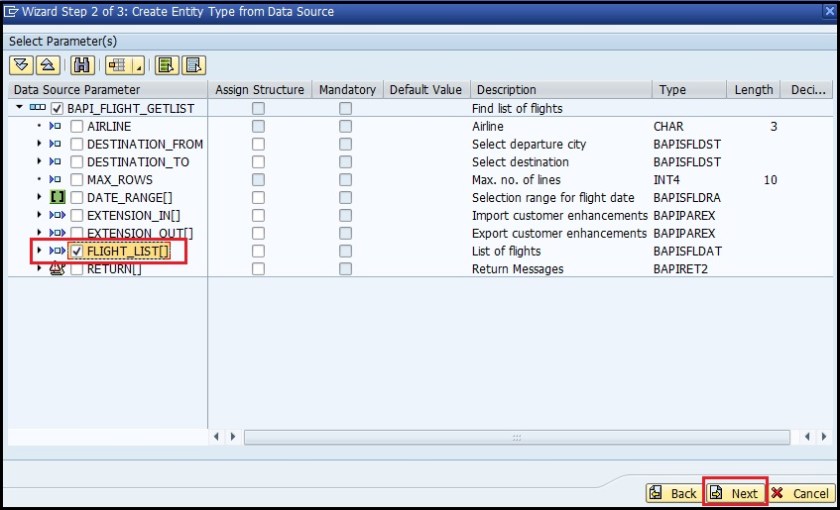The image size is (840, 510).
Task: Click the left scroll arrow of tree pane
Action: [x=216, y=437]
